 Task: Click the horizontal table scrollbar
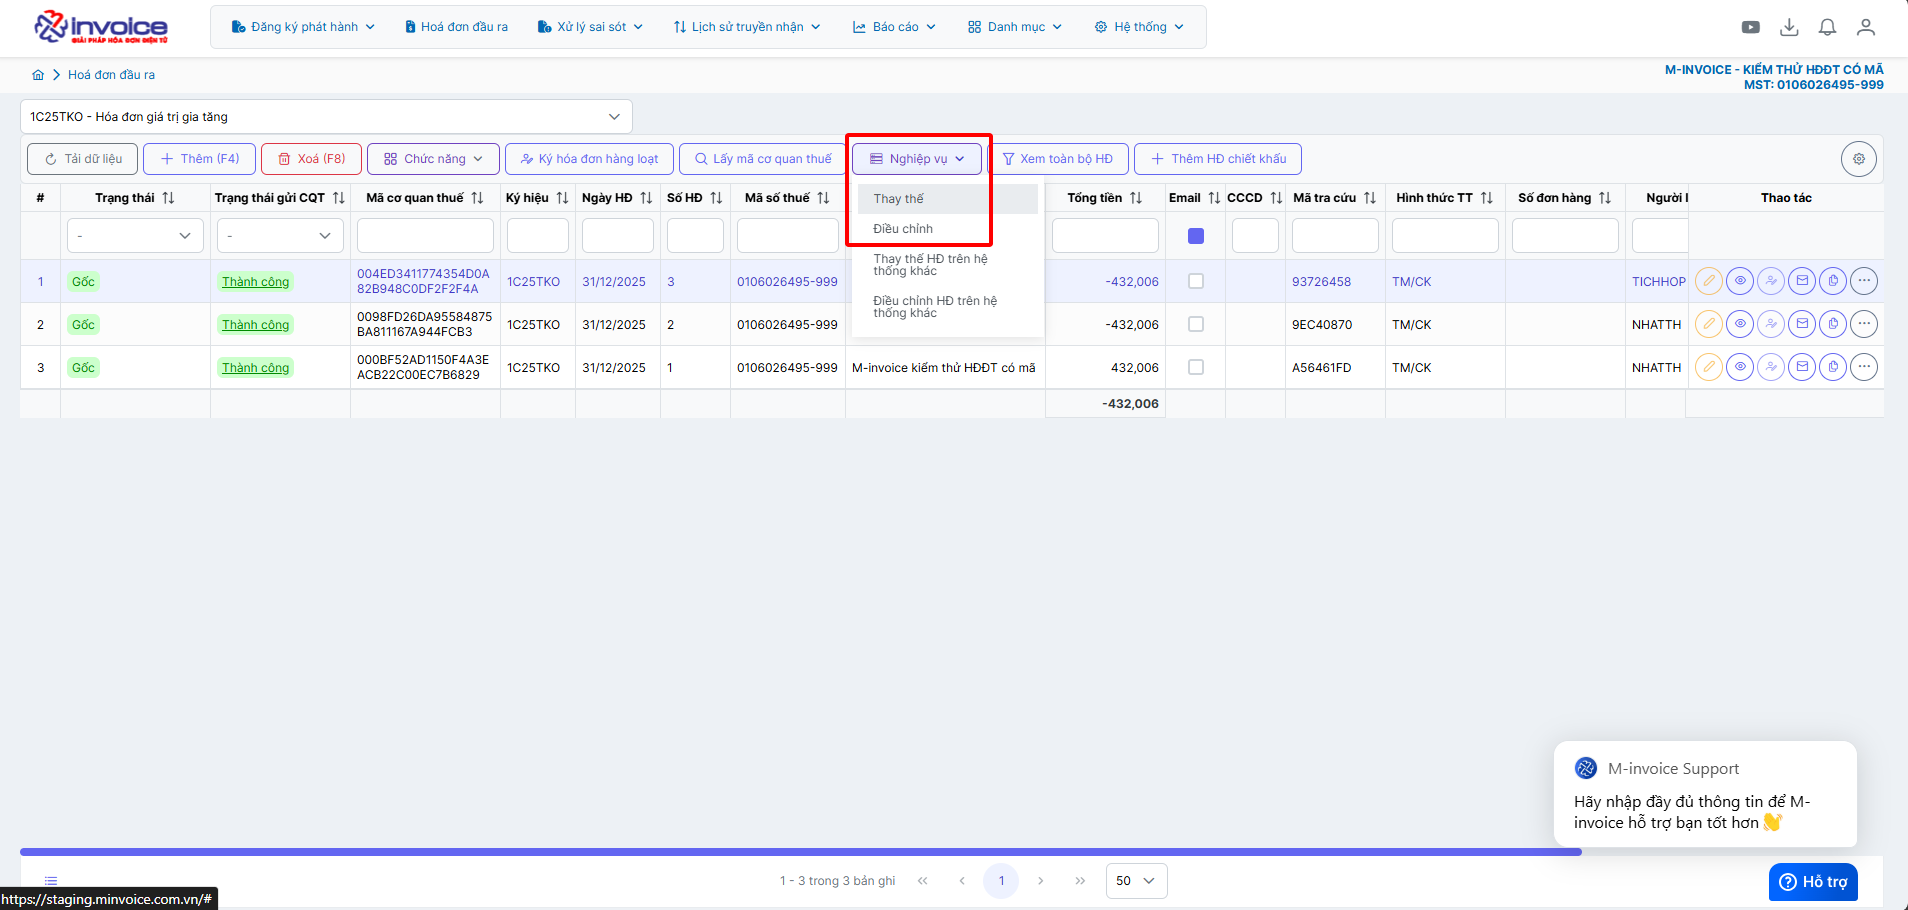coord(800,852)
